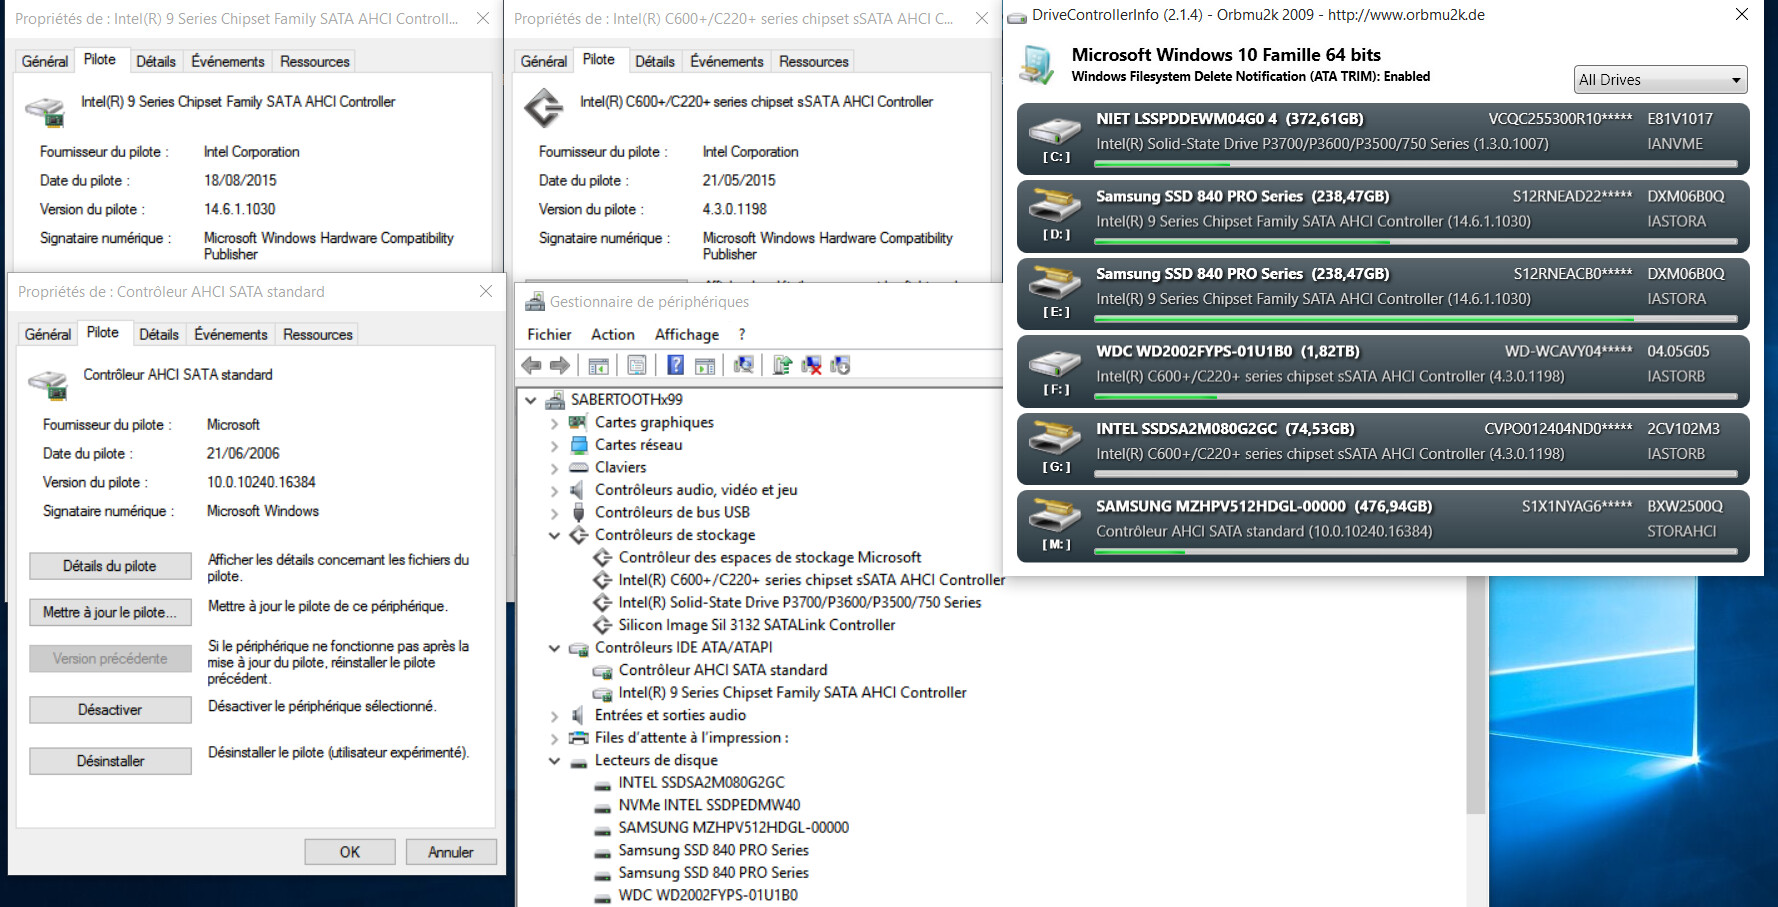
Task: Click the Cartes graphiques category icon
Action: [x=578, y=422]
